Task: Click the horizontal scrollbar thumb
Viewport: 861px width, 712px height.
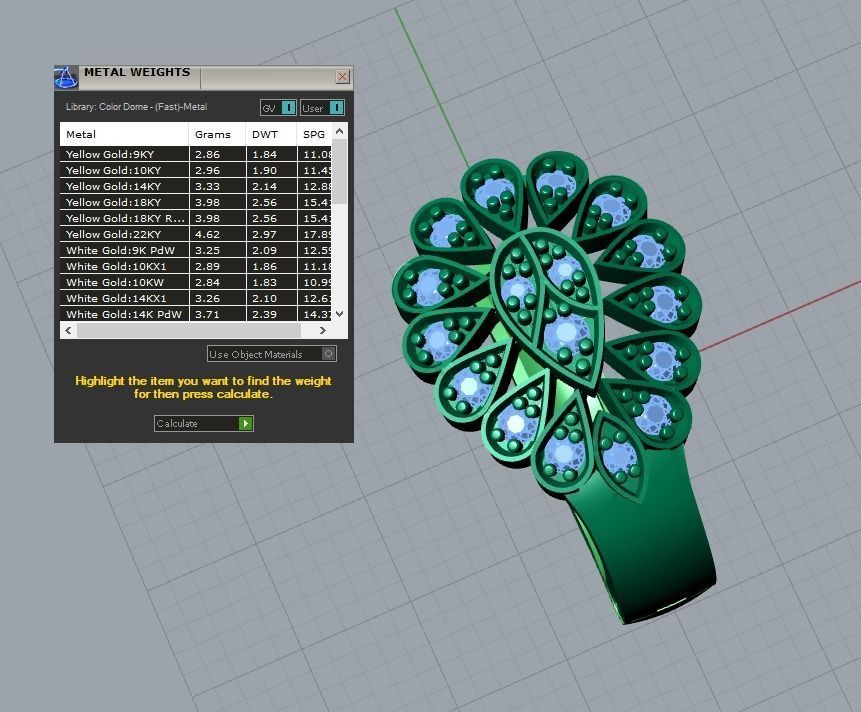Action: point(188,330)
